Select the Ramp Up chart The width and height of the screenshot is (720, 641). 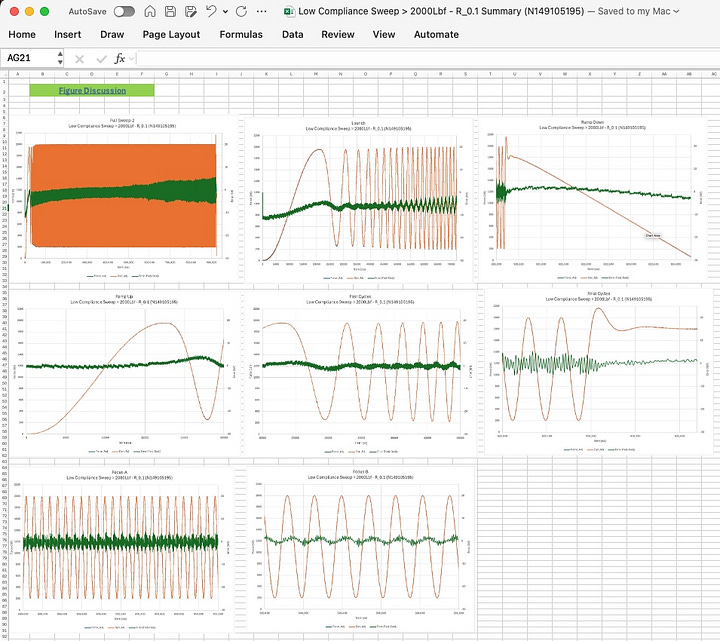click(125, 373)
